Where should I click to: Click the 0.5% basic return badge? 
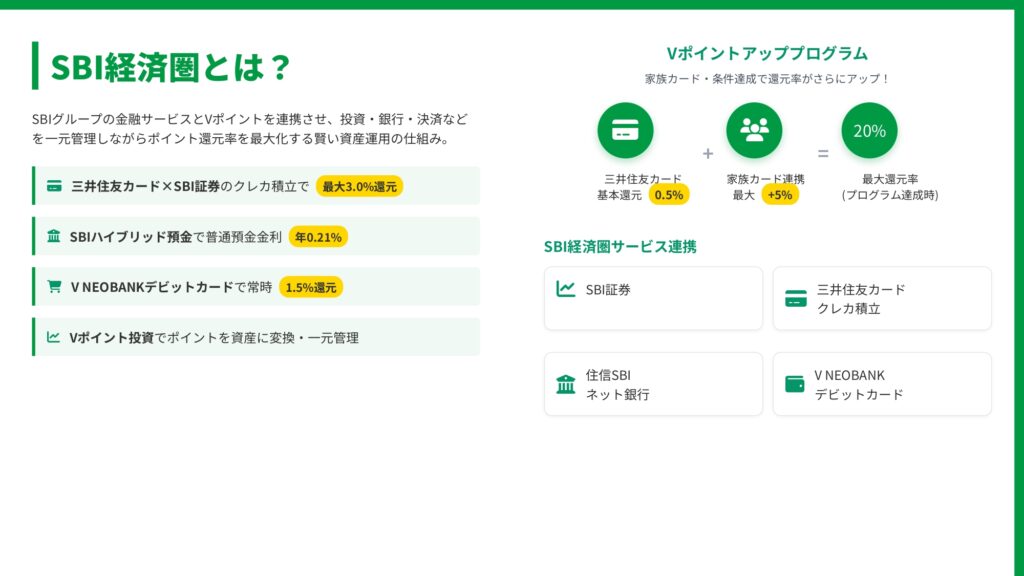pos(668,195)
